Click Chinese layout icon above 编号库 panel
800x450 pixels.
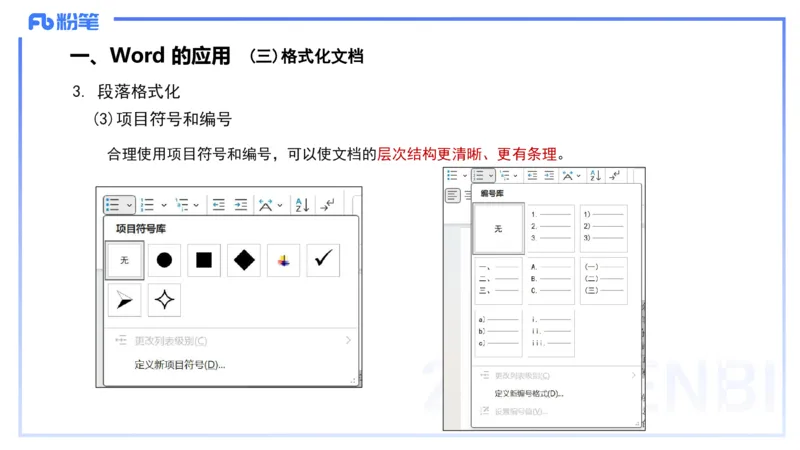pyautogui.click(x=567, y=176)
